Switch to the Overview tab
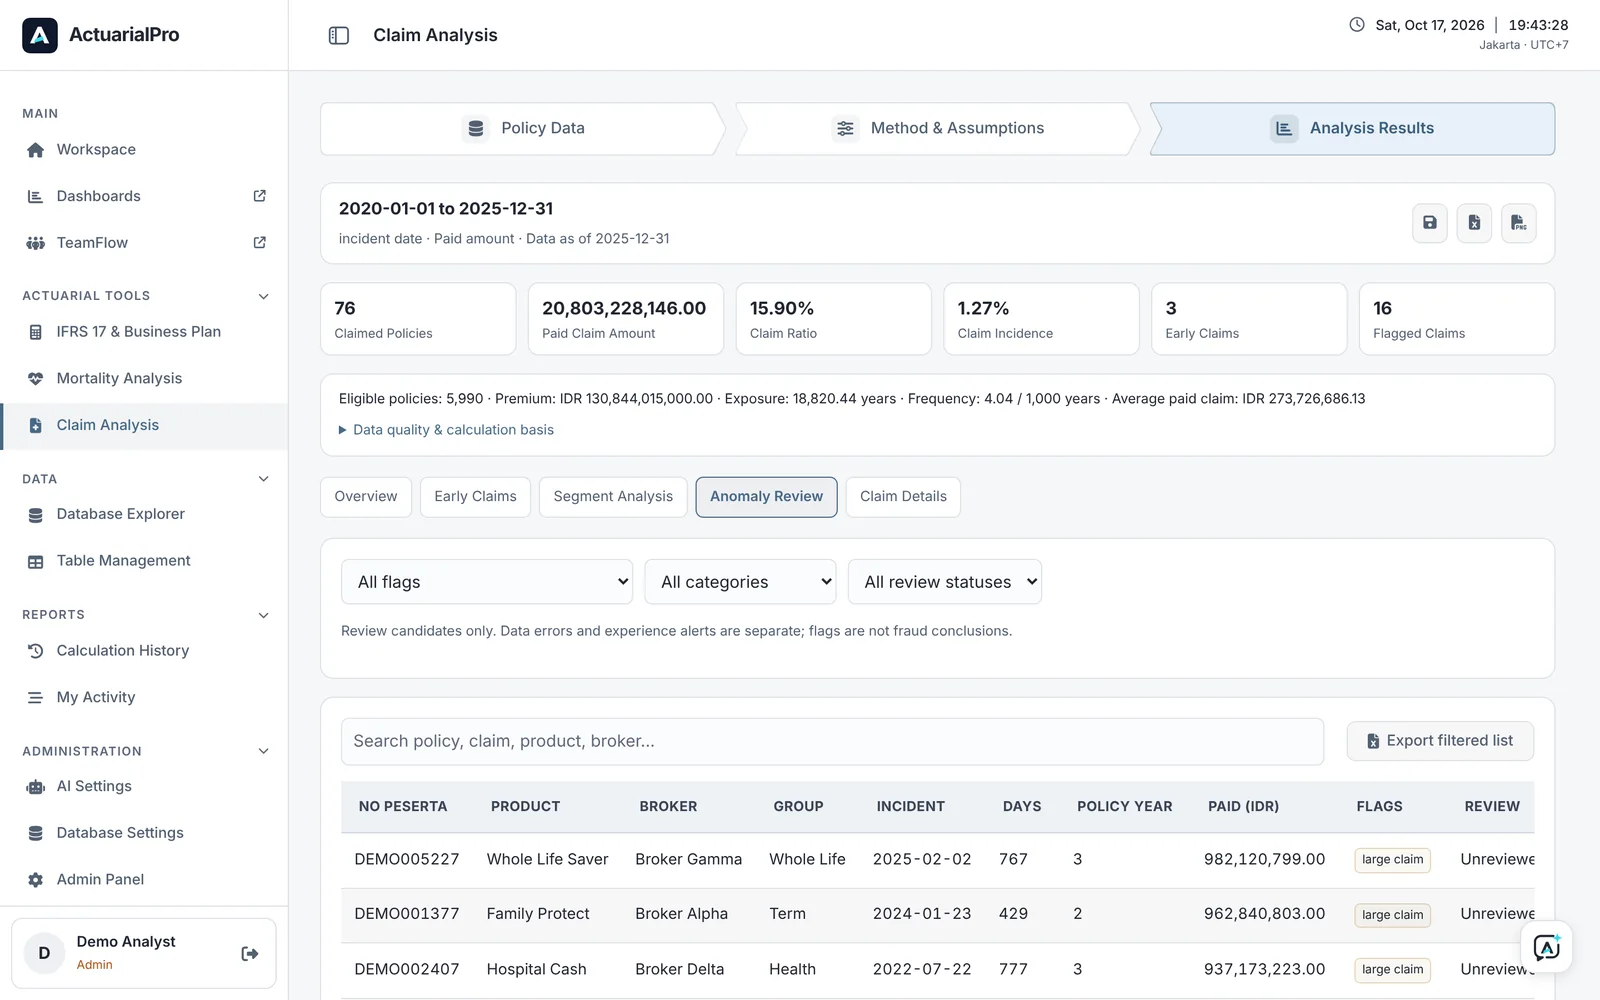 point(366,497)
